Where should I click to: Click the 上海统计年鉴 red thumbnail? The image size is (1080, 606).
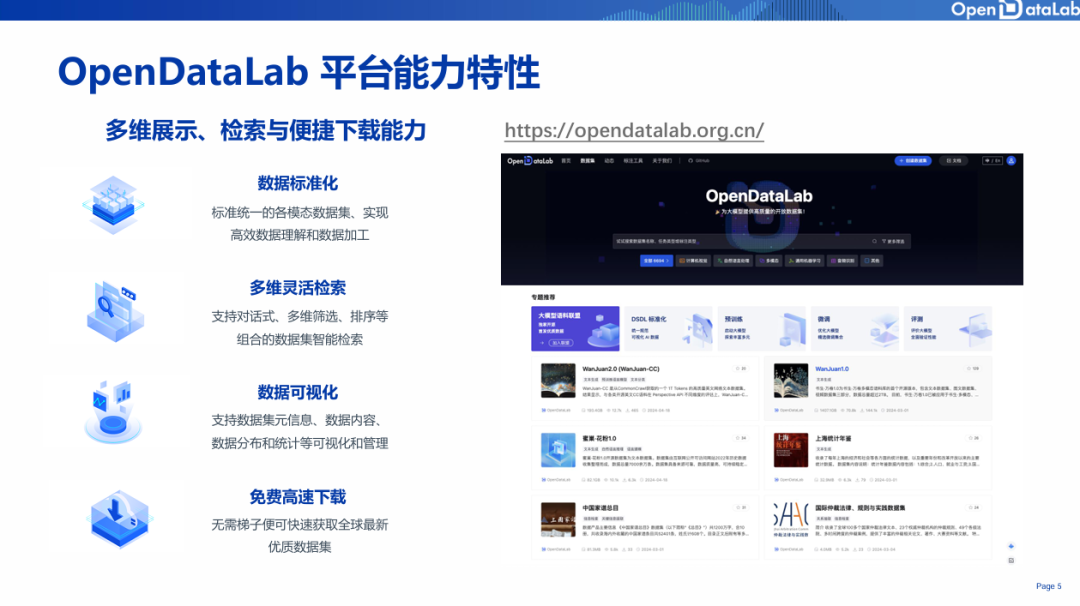pyautogui.click(x=791, y=450)
